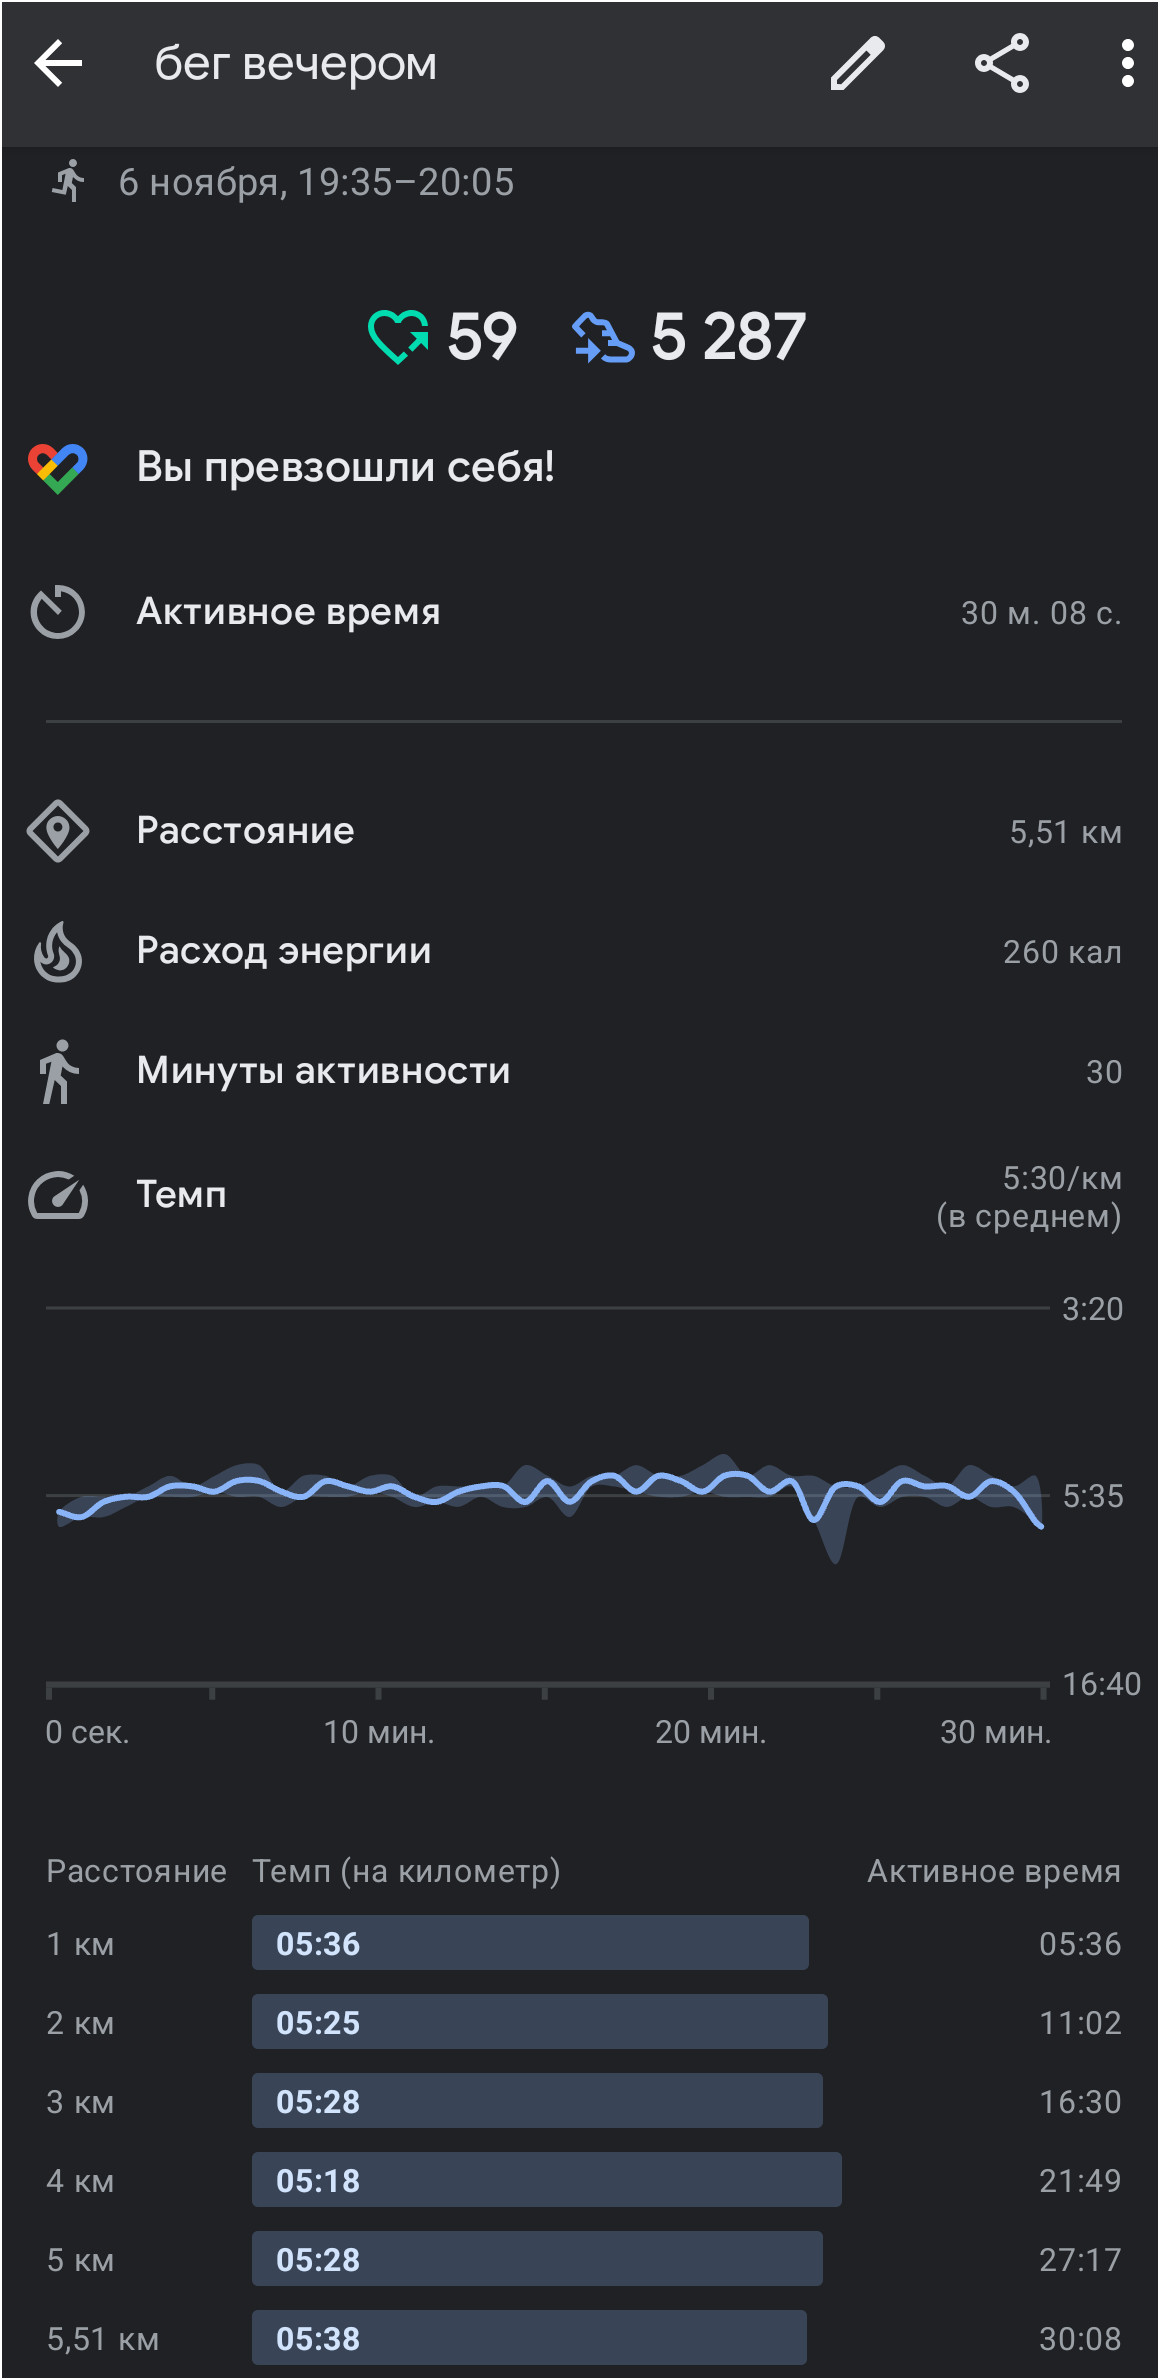Tap the Heart Points heart icon
Screen dimensions: 1160x2380
coord(398,336)
